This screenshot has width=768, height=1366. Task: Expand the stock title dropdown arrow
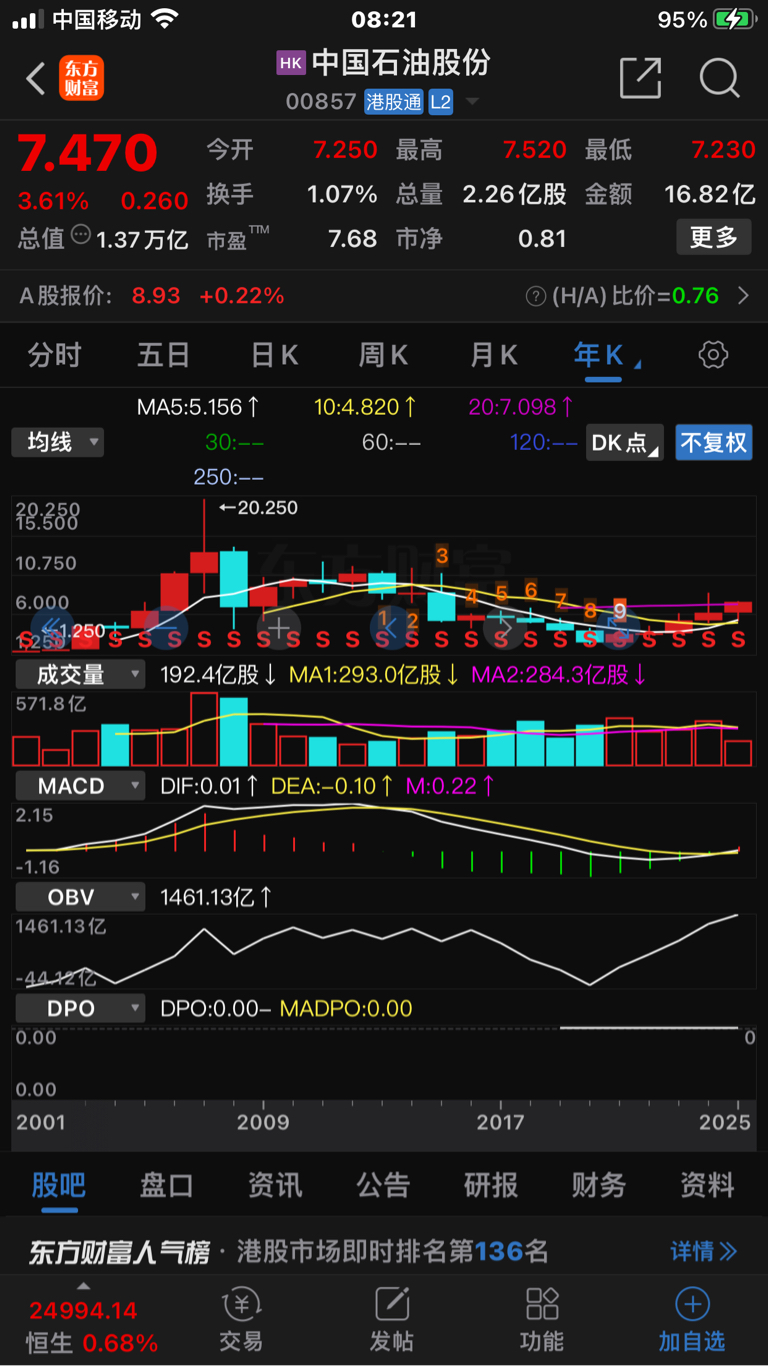click(x=472, y=102)
